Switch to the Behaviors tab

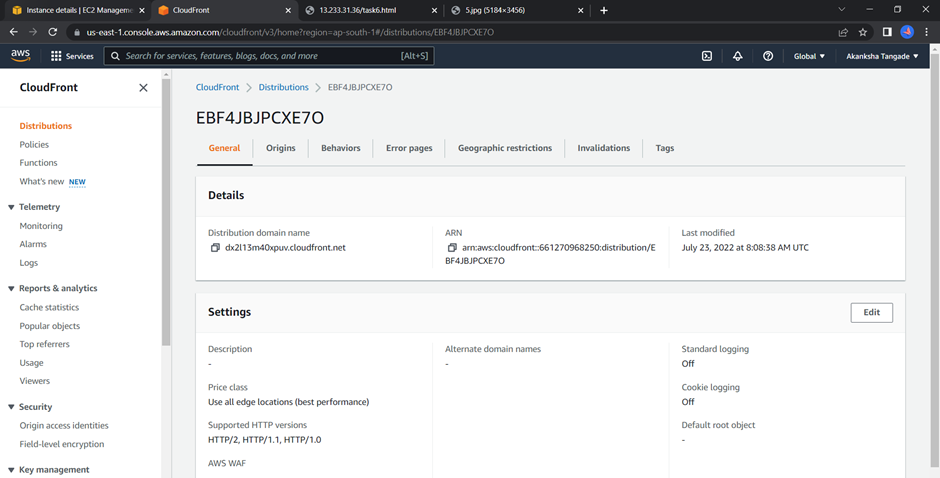341,148
